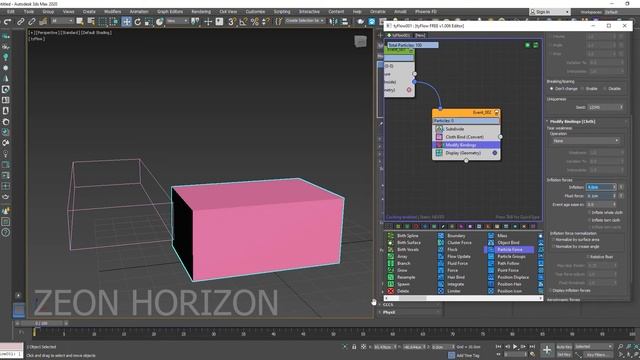The height and width of the screenshot is (360, 640).
Task: Select Cloth Bind (Convert) operator in Event_002
Action: 466,137
